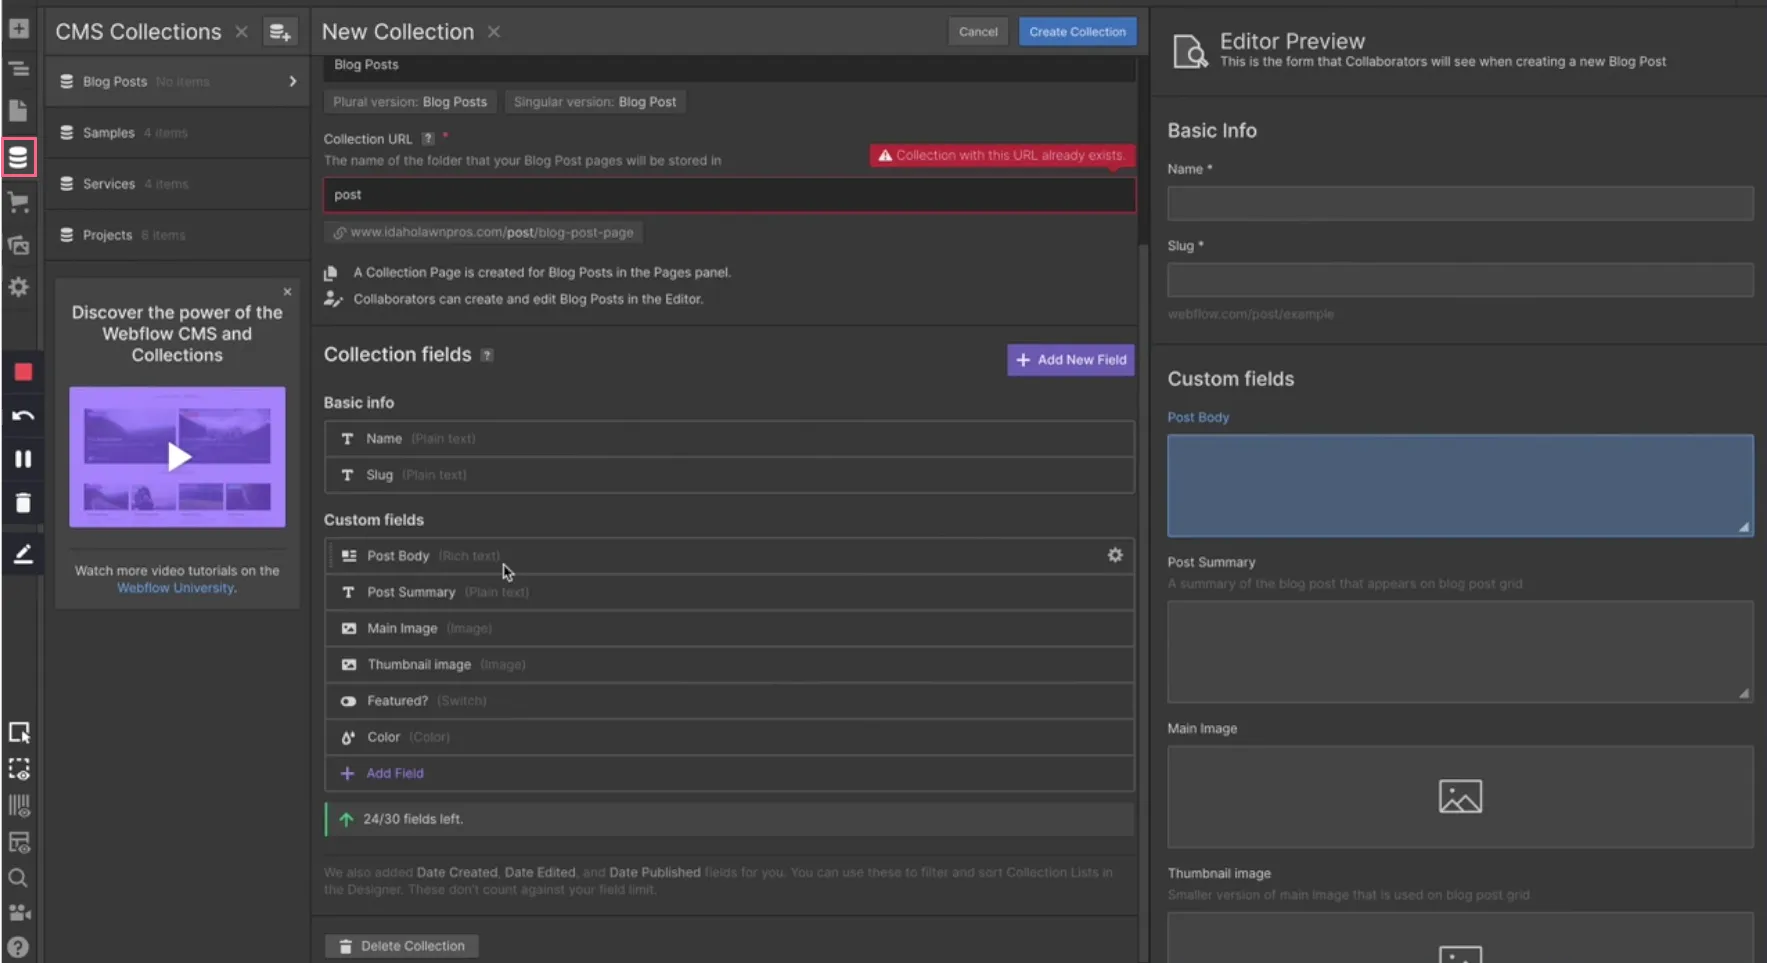Click the create new collection icon
This screenshot has width=1767, height=963.
click(280, 32)
